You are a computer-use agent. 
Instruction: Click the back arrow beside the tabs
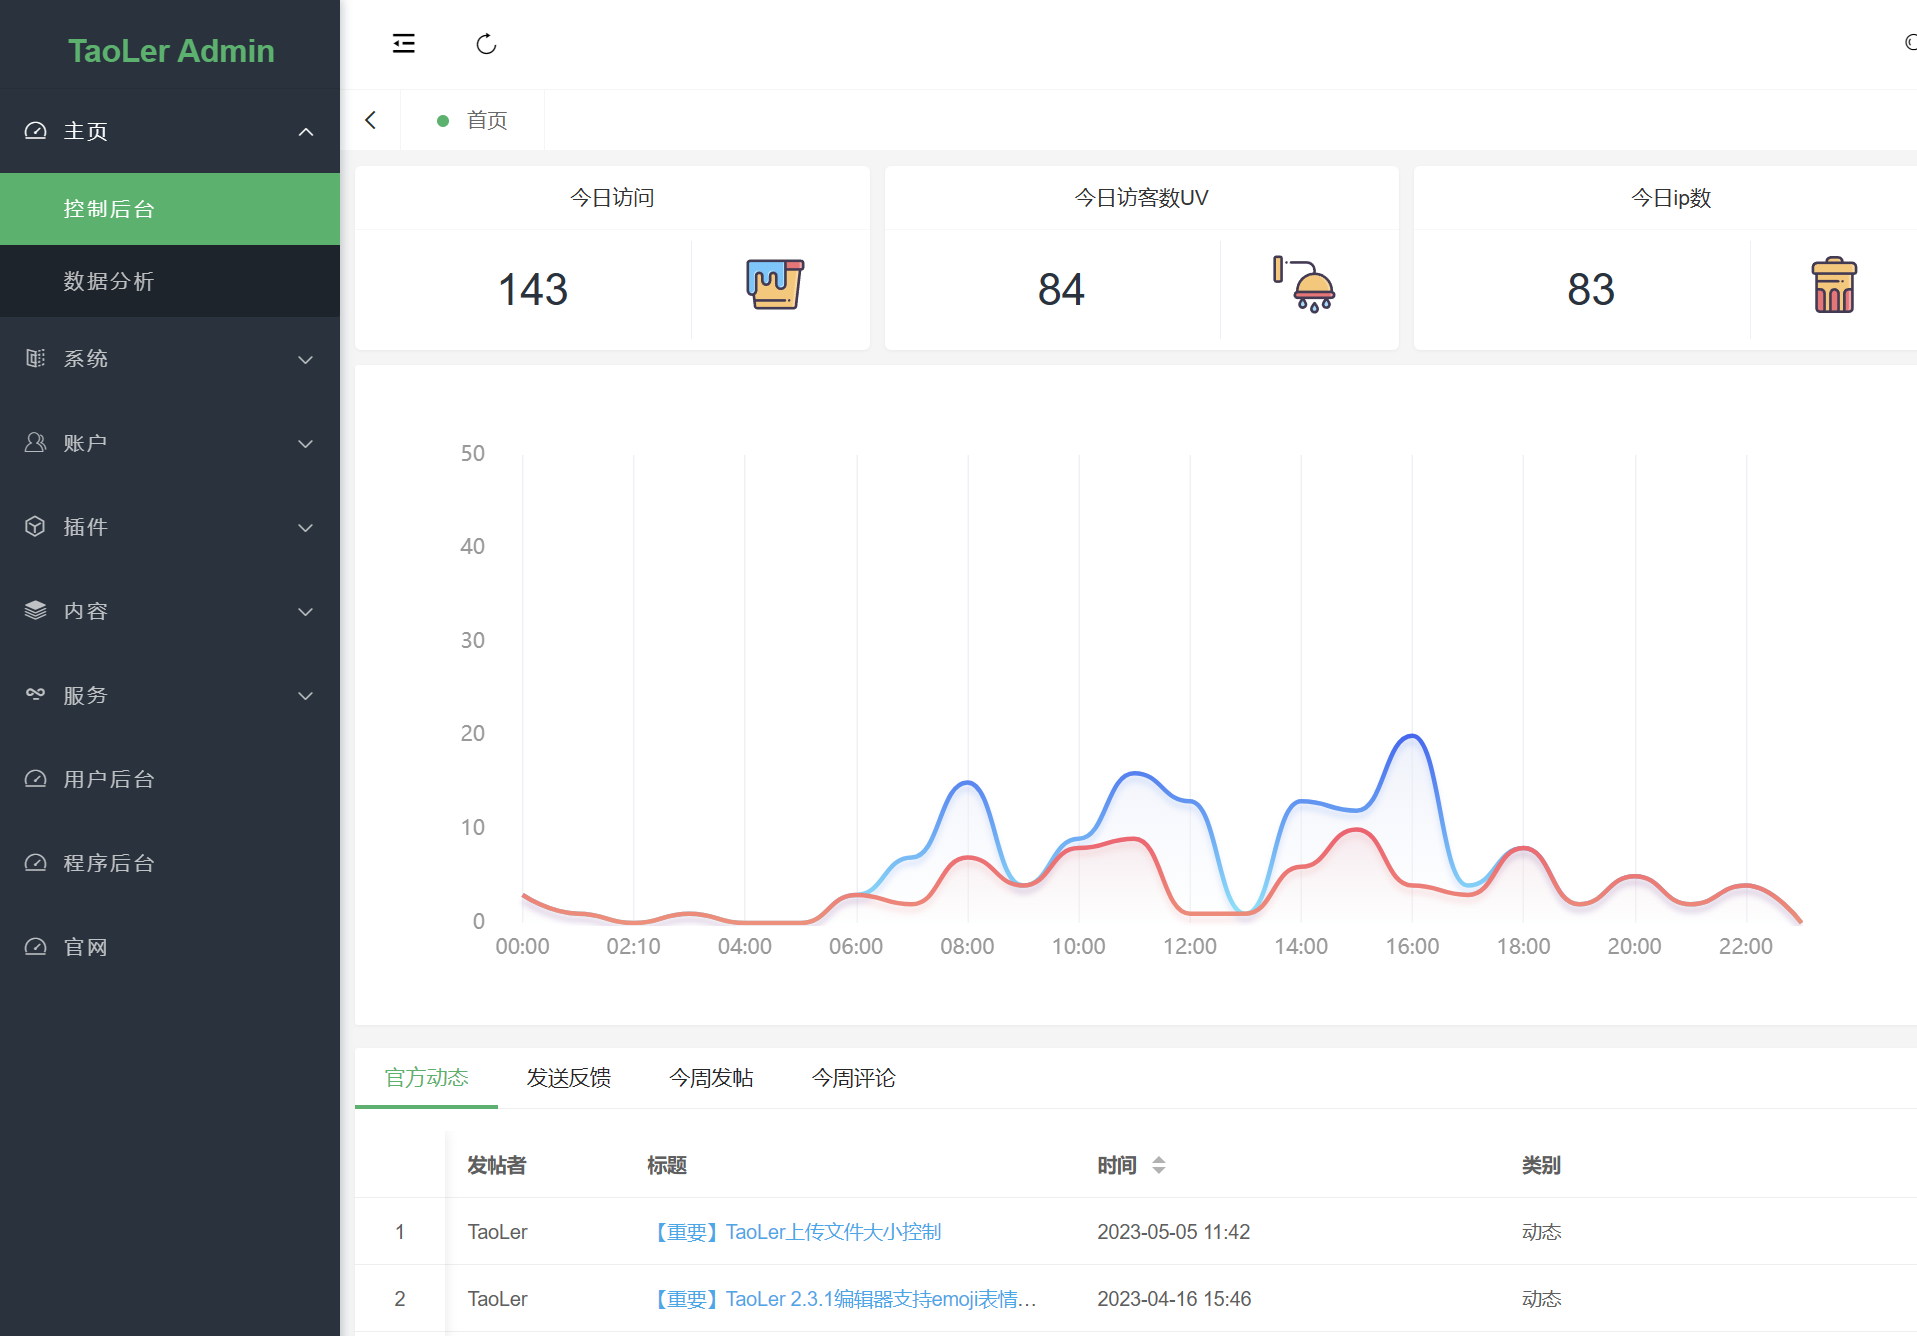coord(371,120)
